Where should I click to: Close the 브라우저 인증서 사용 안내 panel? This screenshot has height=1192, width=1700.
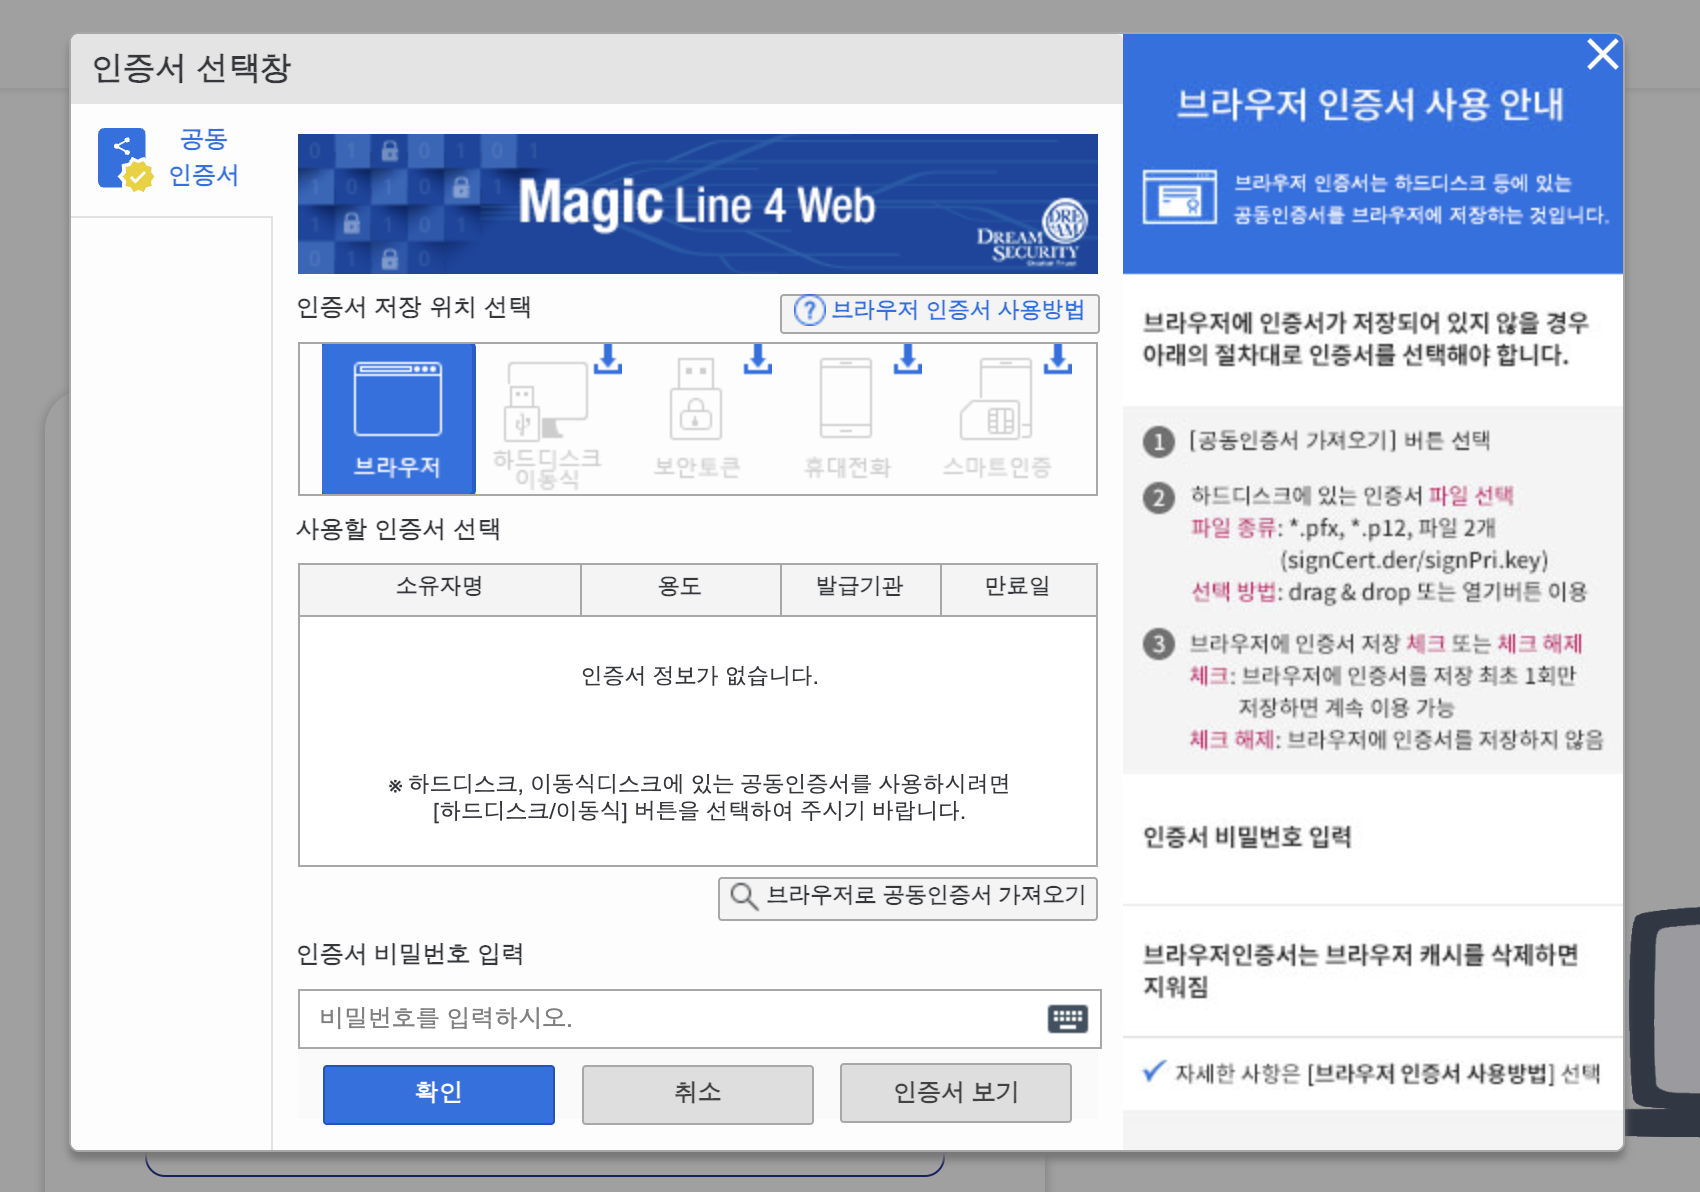point(1602,54)
